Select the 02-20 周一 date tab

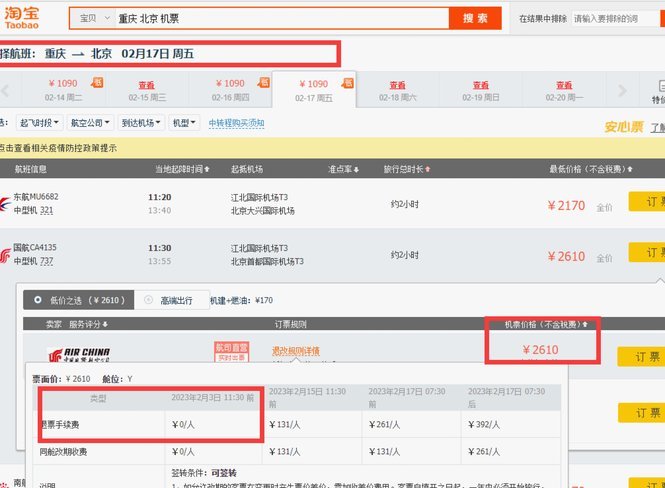(x=564, y=90)
